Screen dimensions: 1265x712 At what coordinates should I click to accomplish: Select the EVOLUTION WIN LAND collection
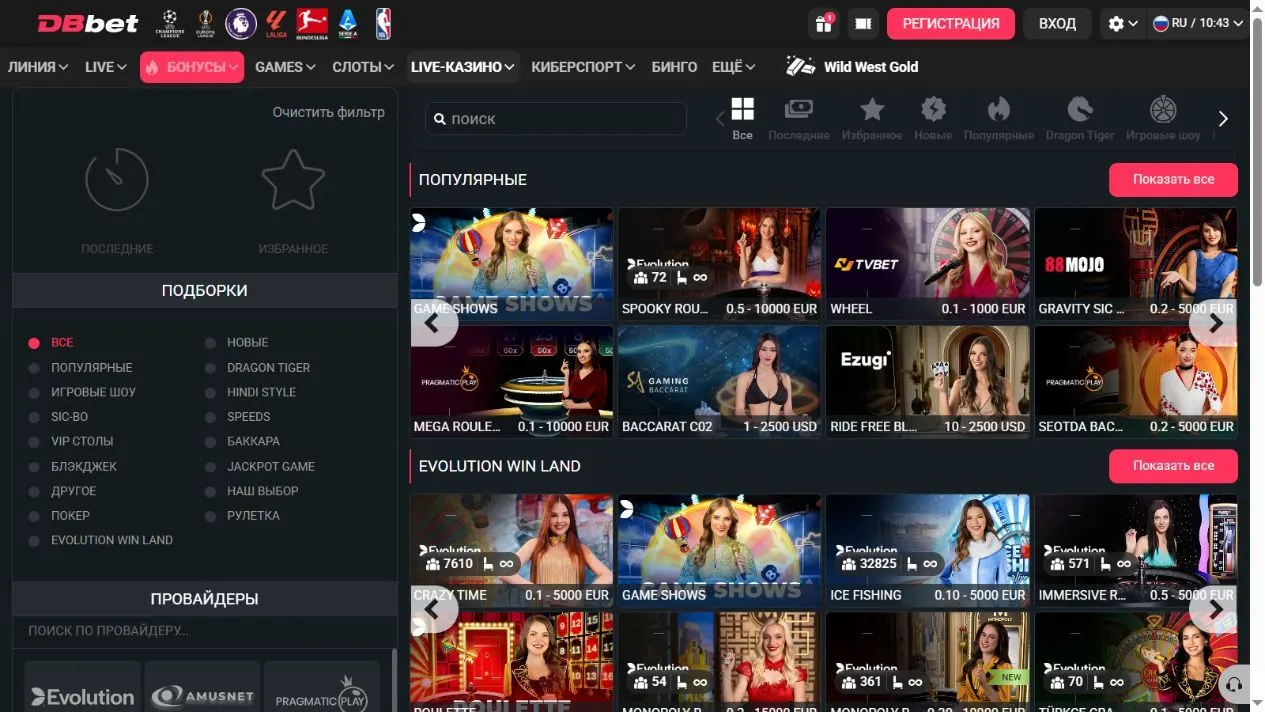pyautogui.click(x=112, y=541)
